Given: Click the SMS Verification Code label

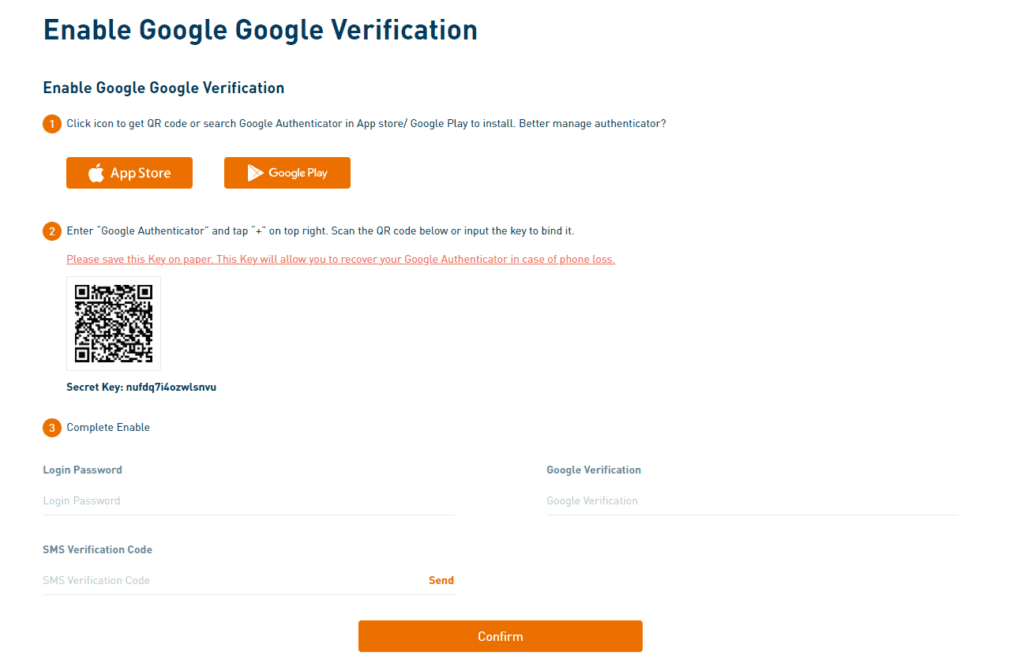Looking at the screenshot, I should pos(97,550).
